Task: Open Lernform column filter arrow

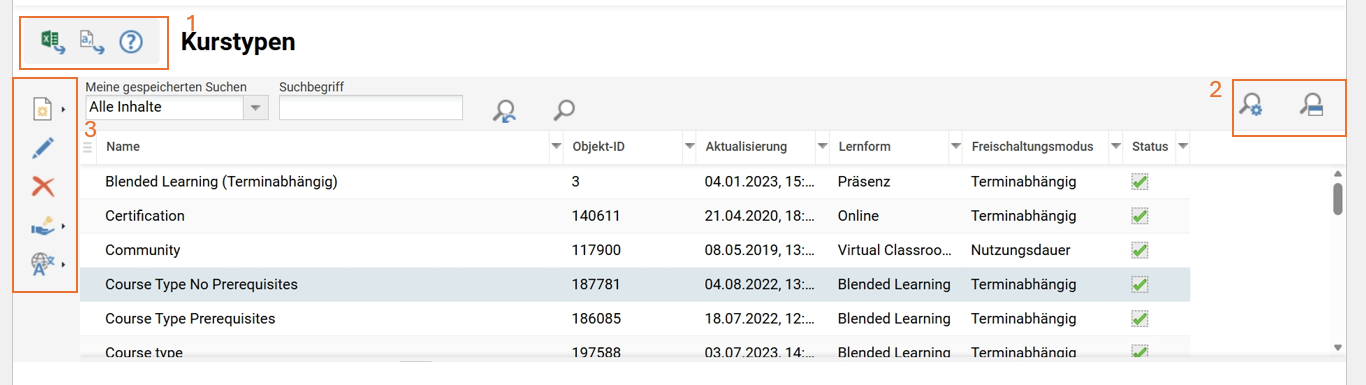Action: [x=955, y=147]
